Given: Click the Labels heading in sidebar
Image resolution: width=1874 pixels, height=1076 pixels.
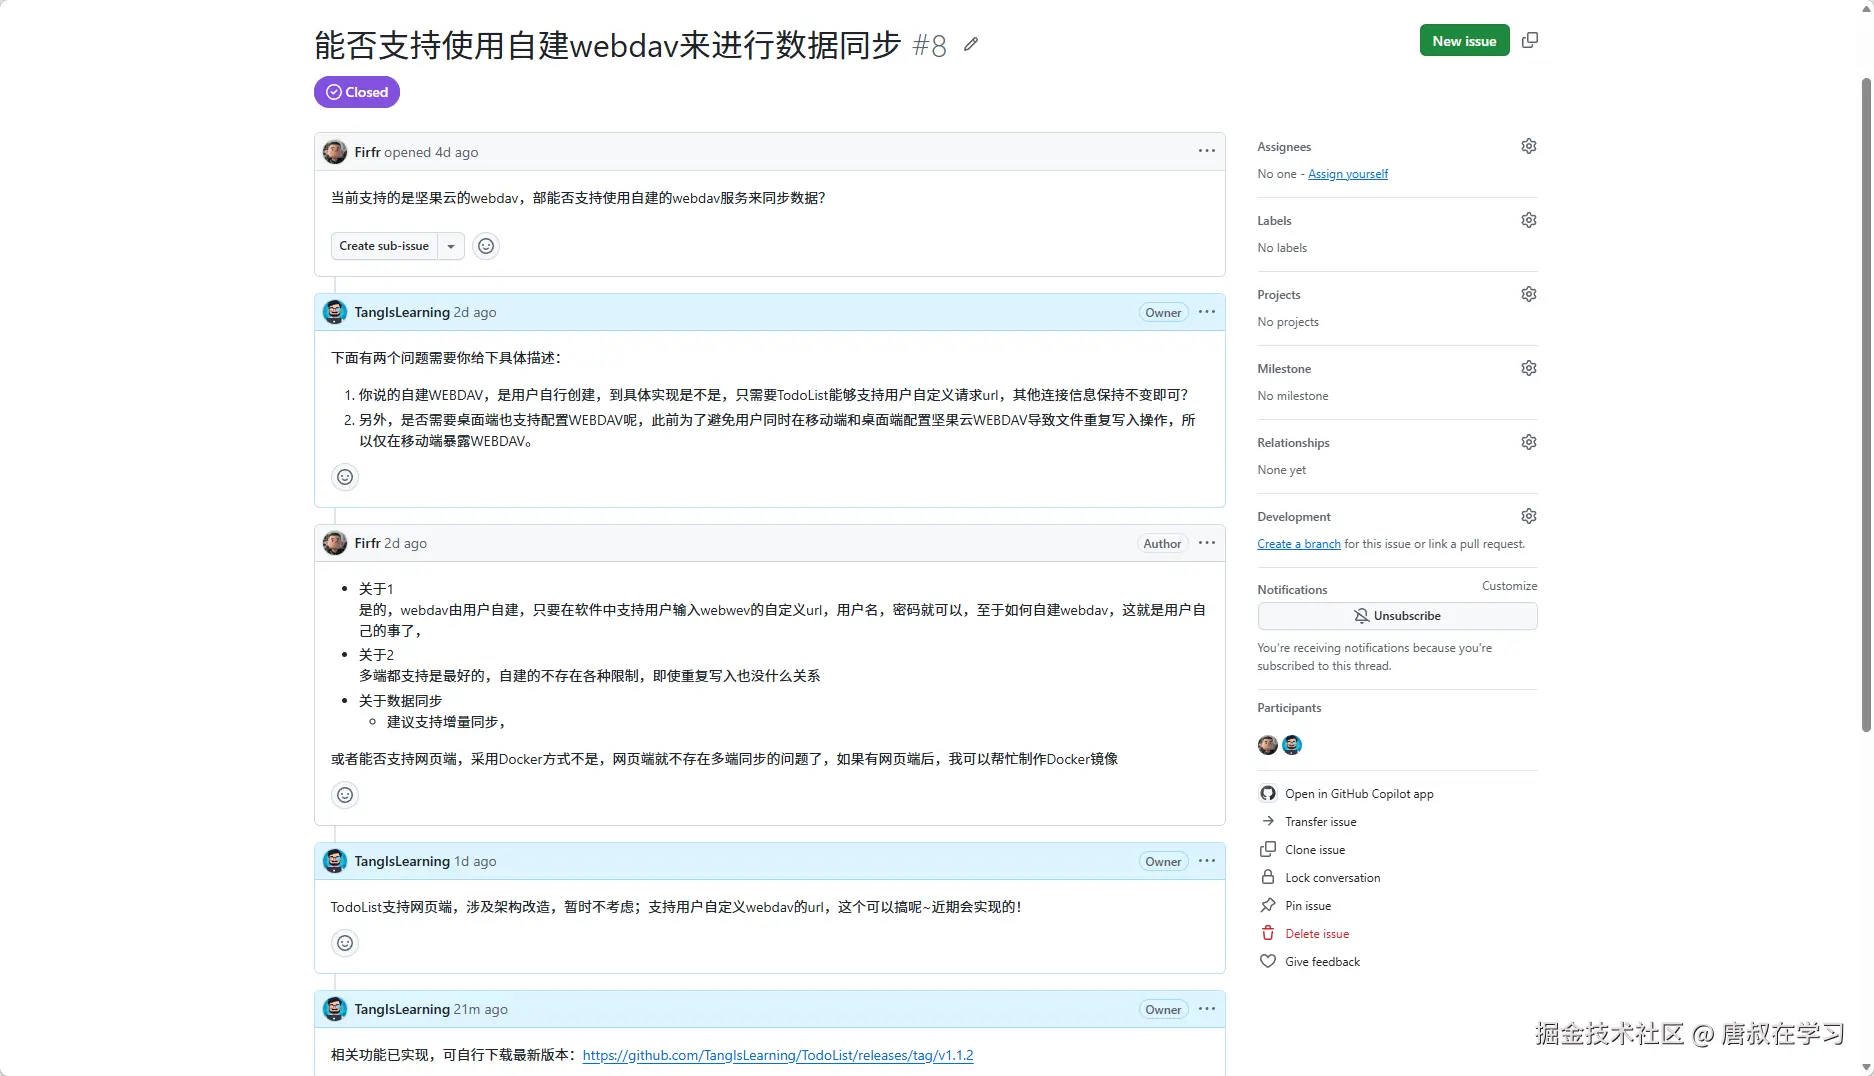Looking at the screenshot, I should 1274,221.
